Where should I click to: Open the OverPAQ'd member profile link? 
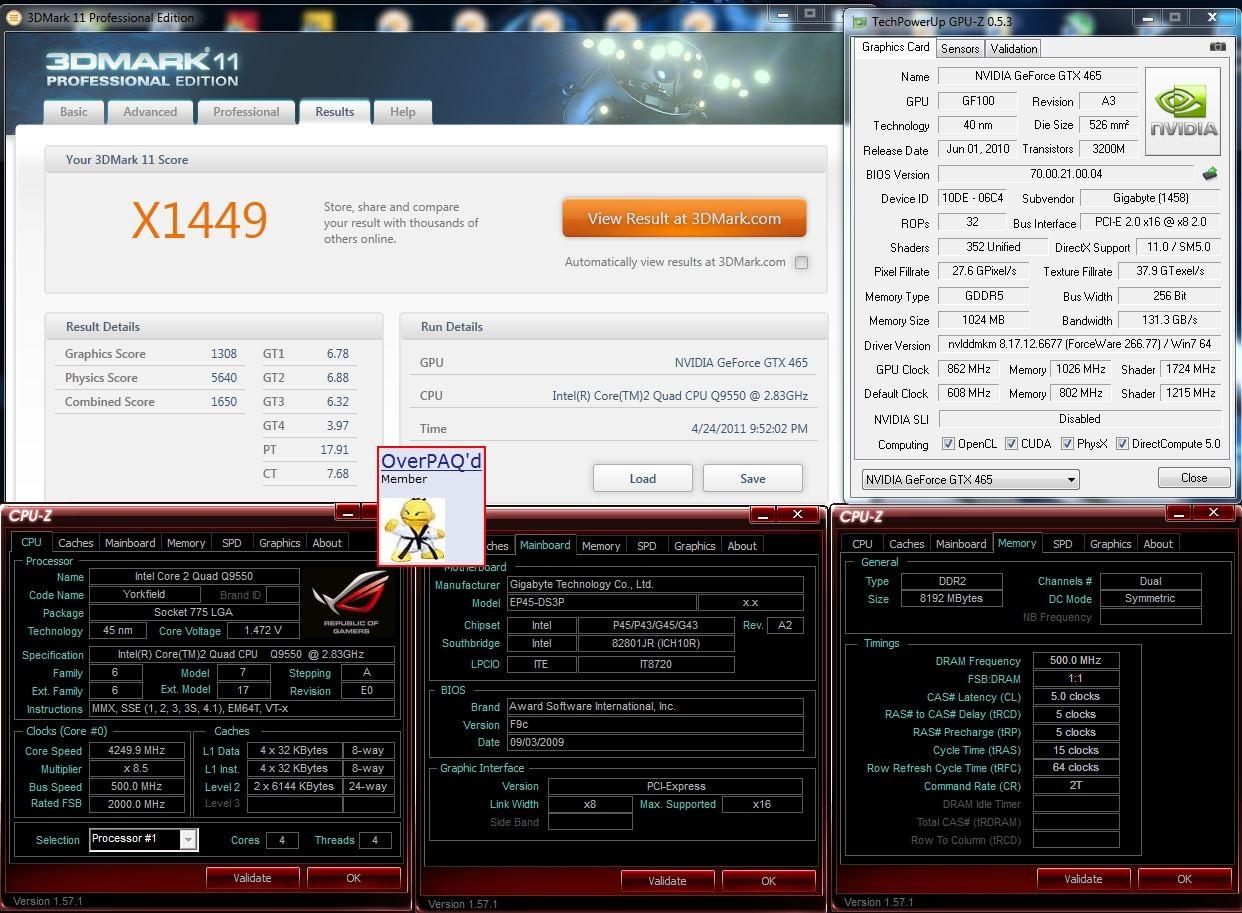coord(431,461)
